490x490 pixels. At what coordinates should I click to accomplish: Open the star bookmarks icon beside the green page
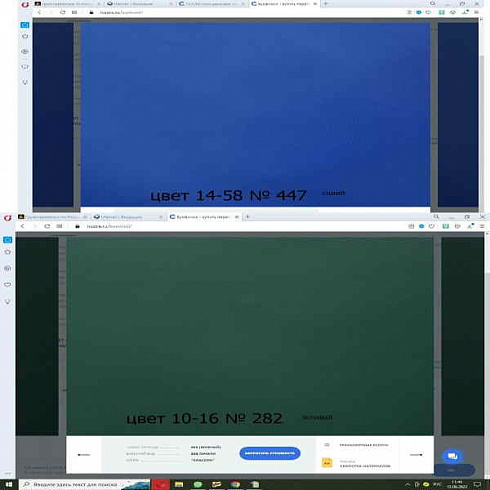pos(7,252)
